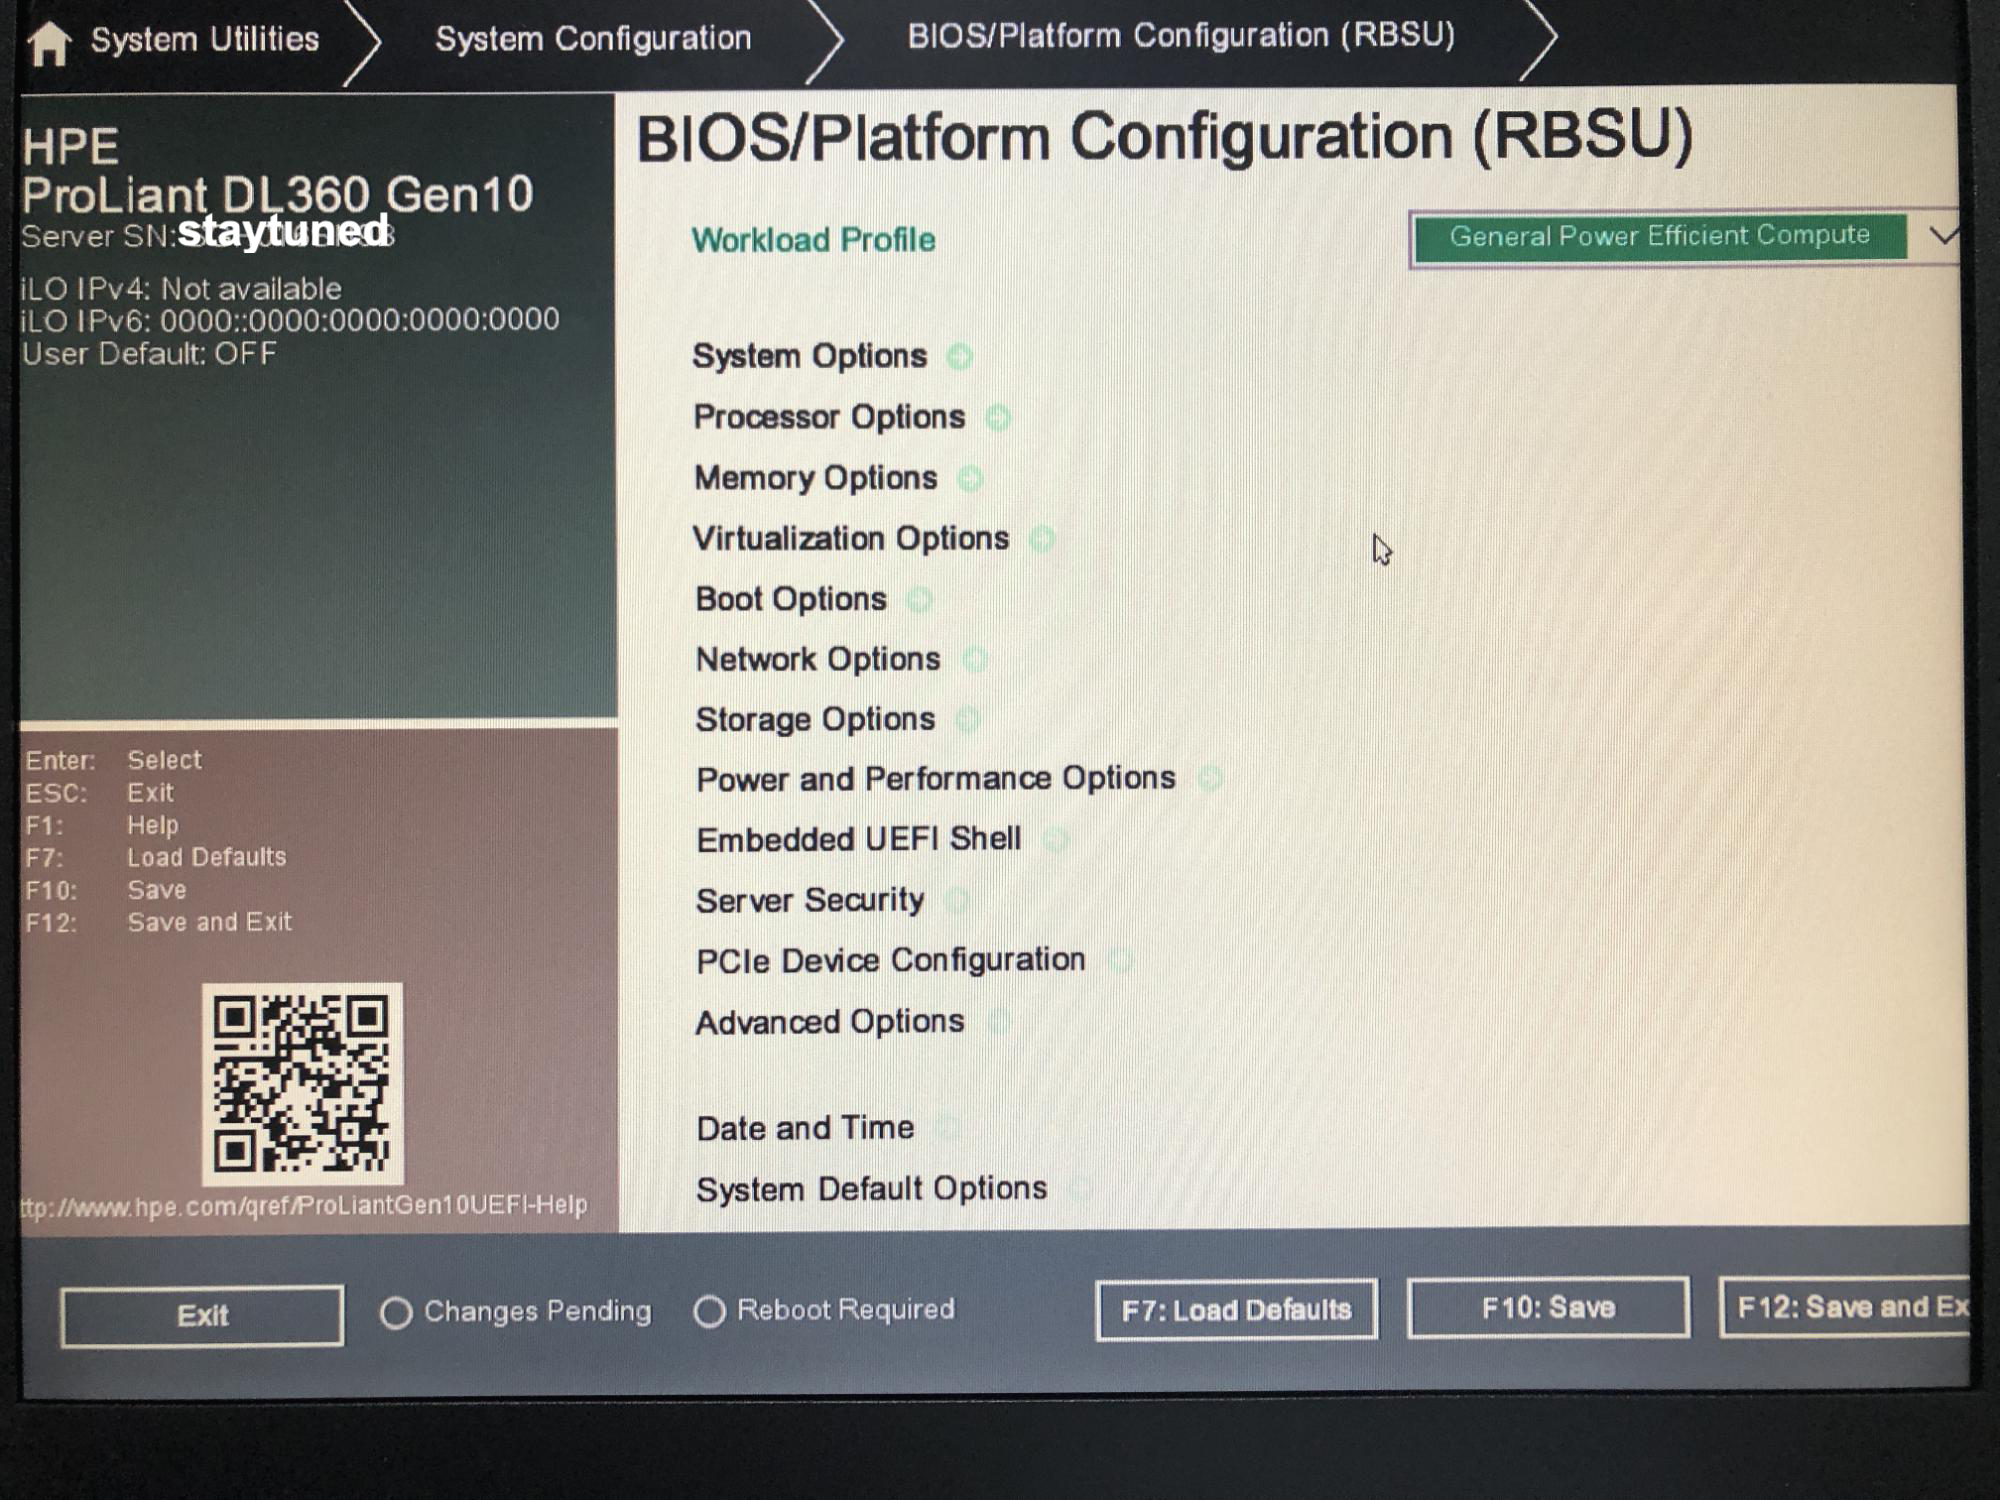The image size is (2000, 1500).
Task: Click the arrow icon next to Boot Options
Action: coord(918,600)
